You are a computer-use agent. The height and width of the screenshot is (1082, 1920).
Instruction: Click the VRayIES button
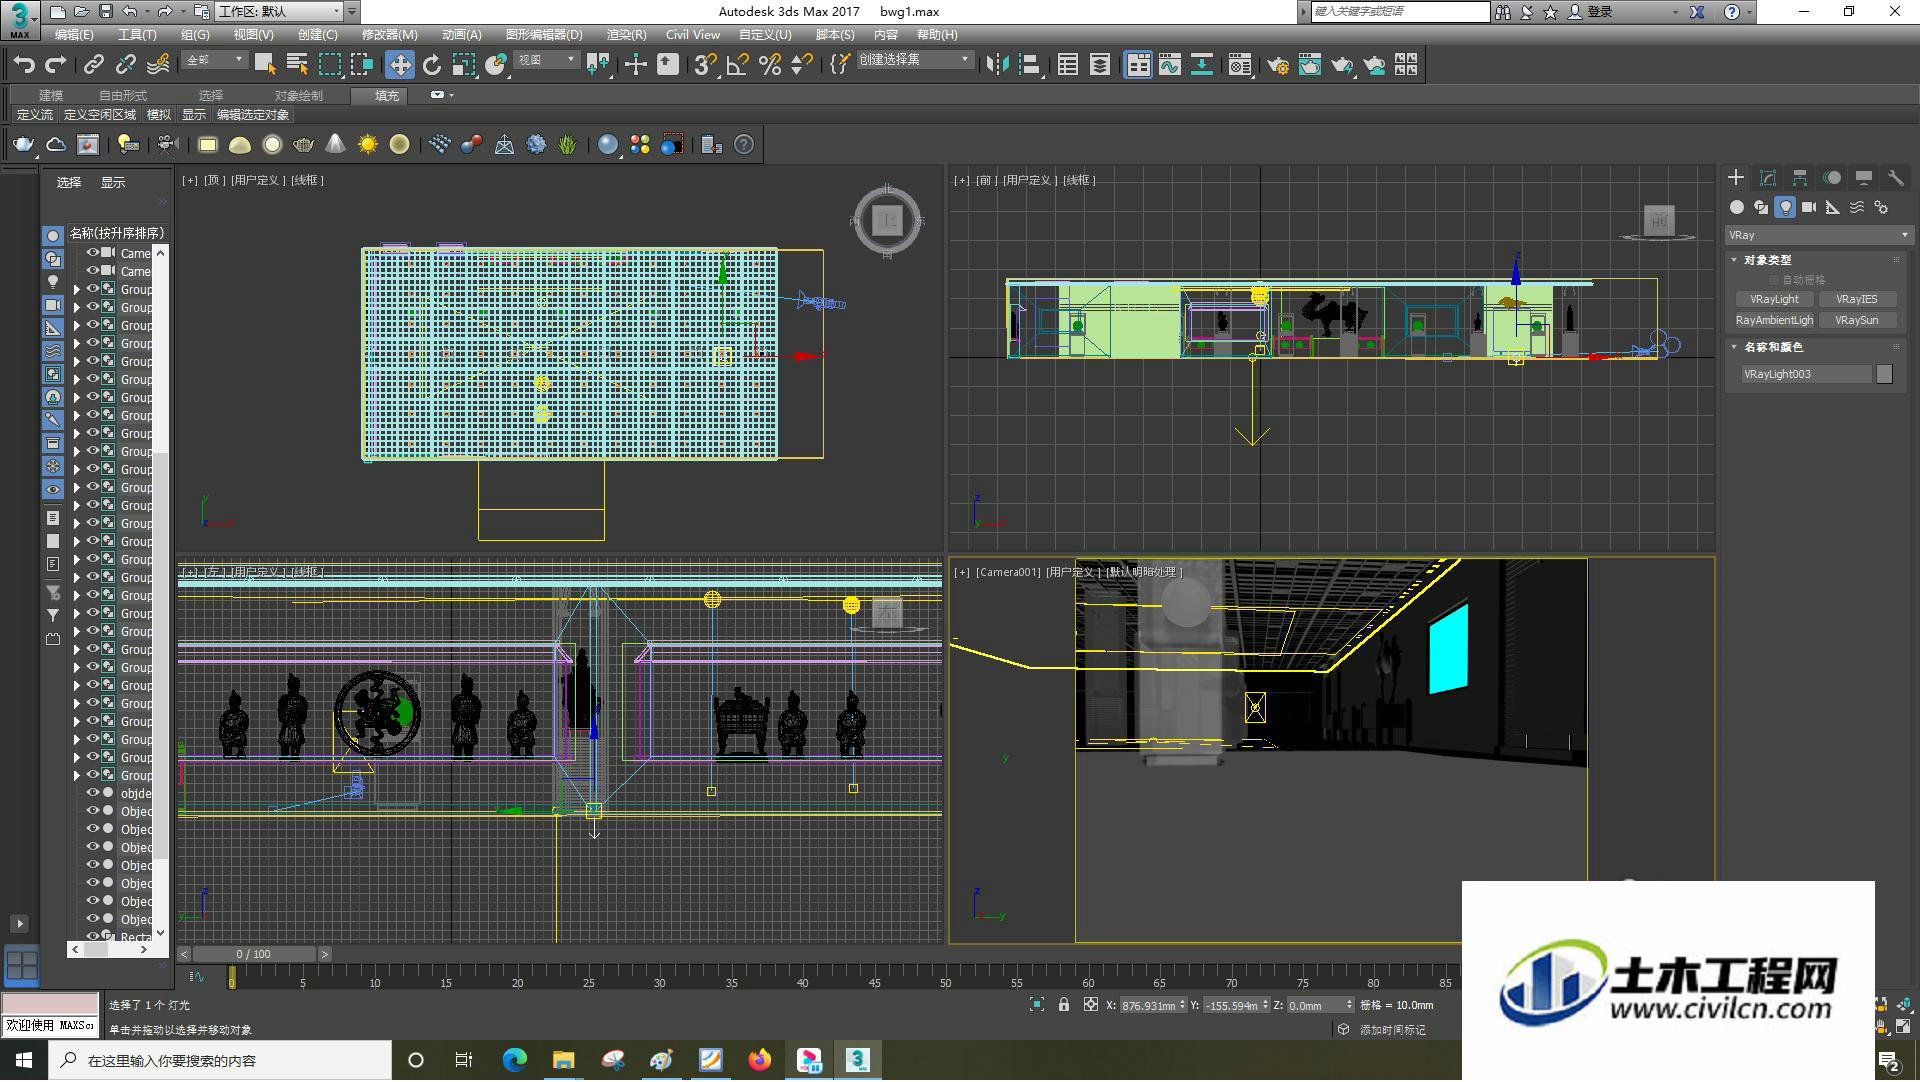pyautogui.click(x=1856, y=300)
